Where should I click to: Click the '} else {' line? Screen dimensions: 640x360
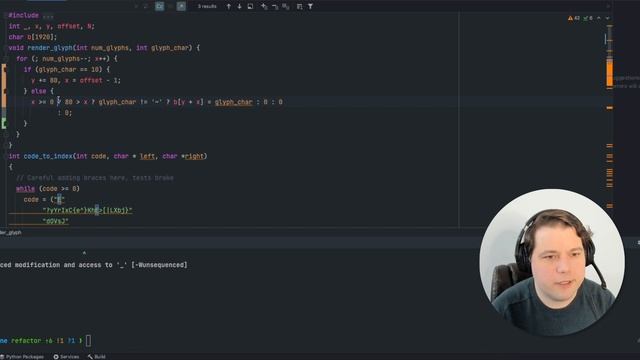(x=39, y=91)
